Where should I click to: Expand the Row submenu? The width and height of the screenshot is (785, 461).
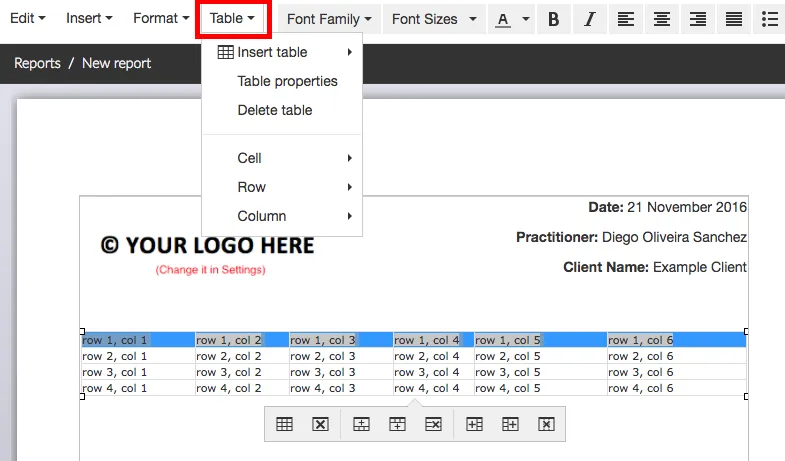282,187
